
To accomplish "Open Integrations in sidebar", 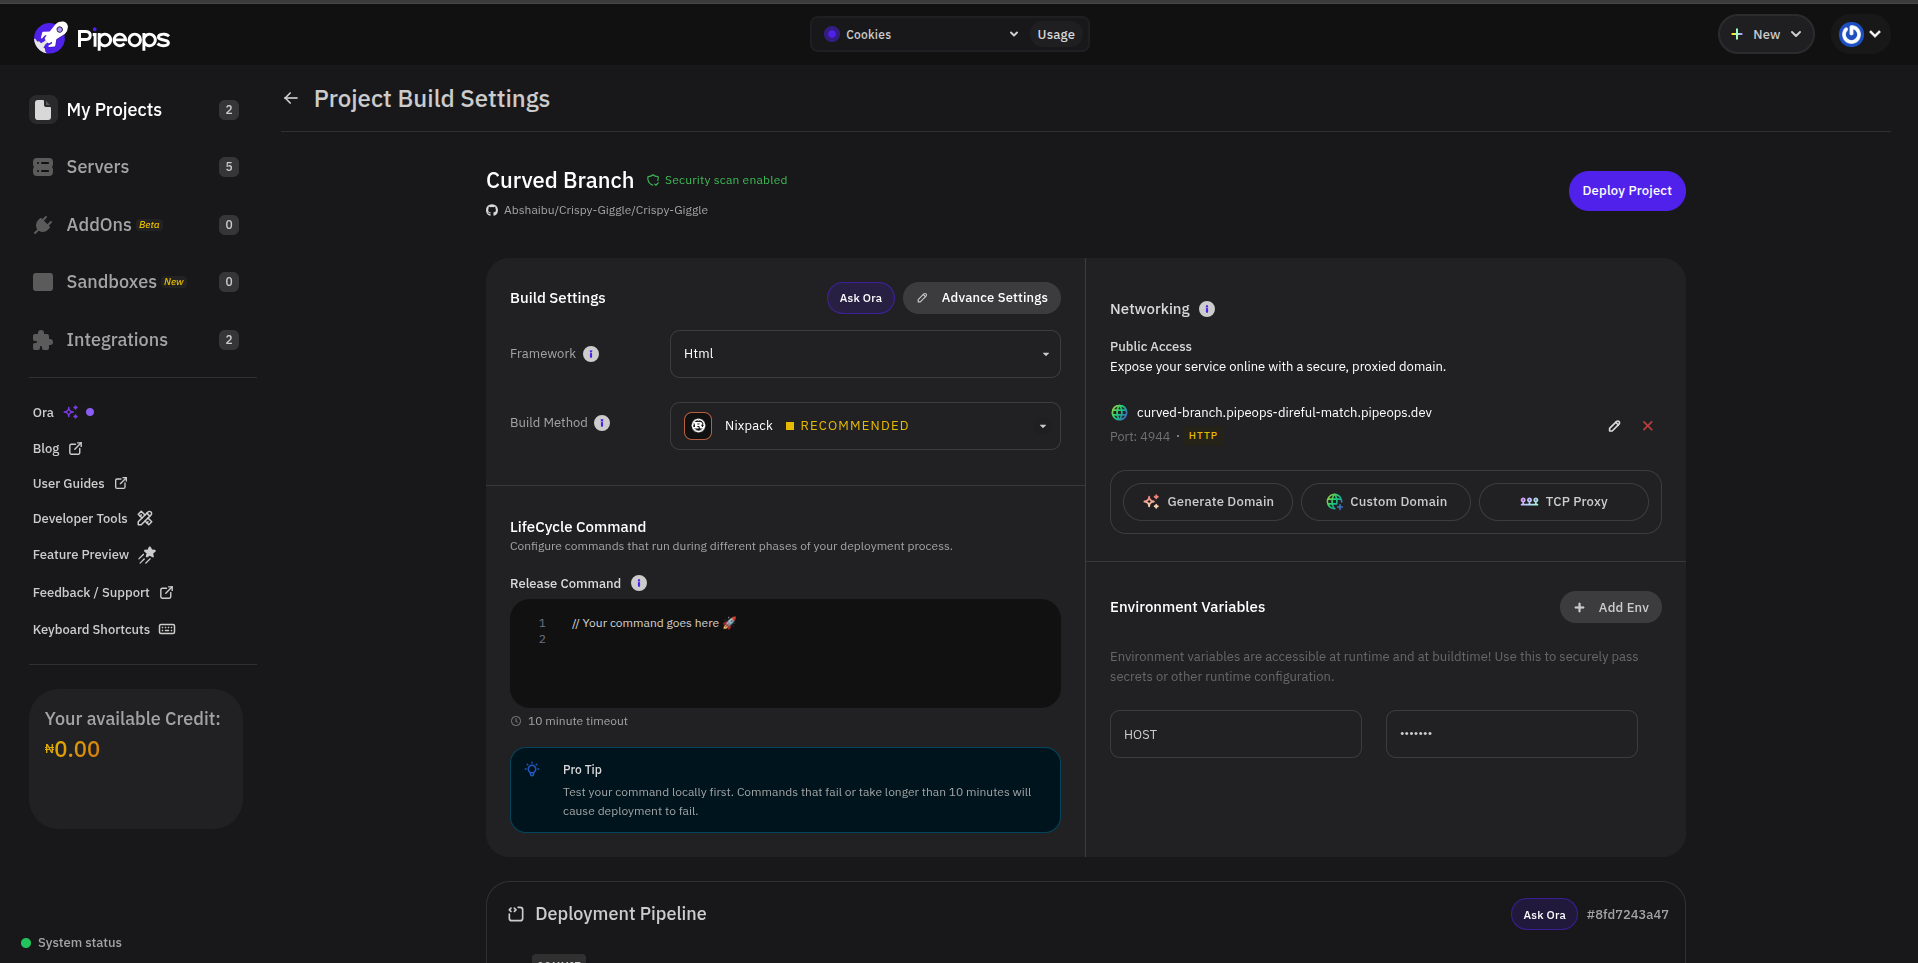I will click(136, 340).
